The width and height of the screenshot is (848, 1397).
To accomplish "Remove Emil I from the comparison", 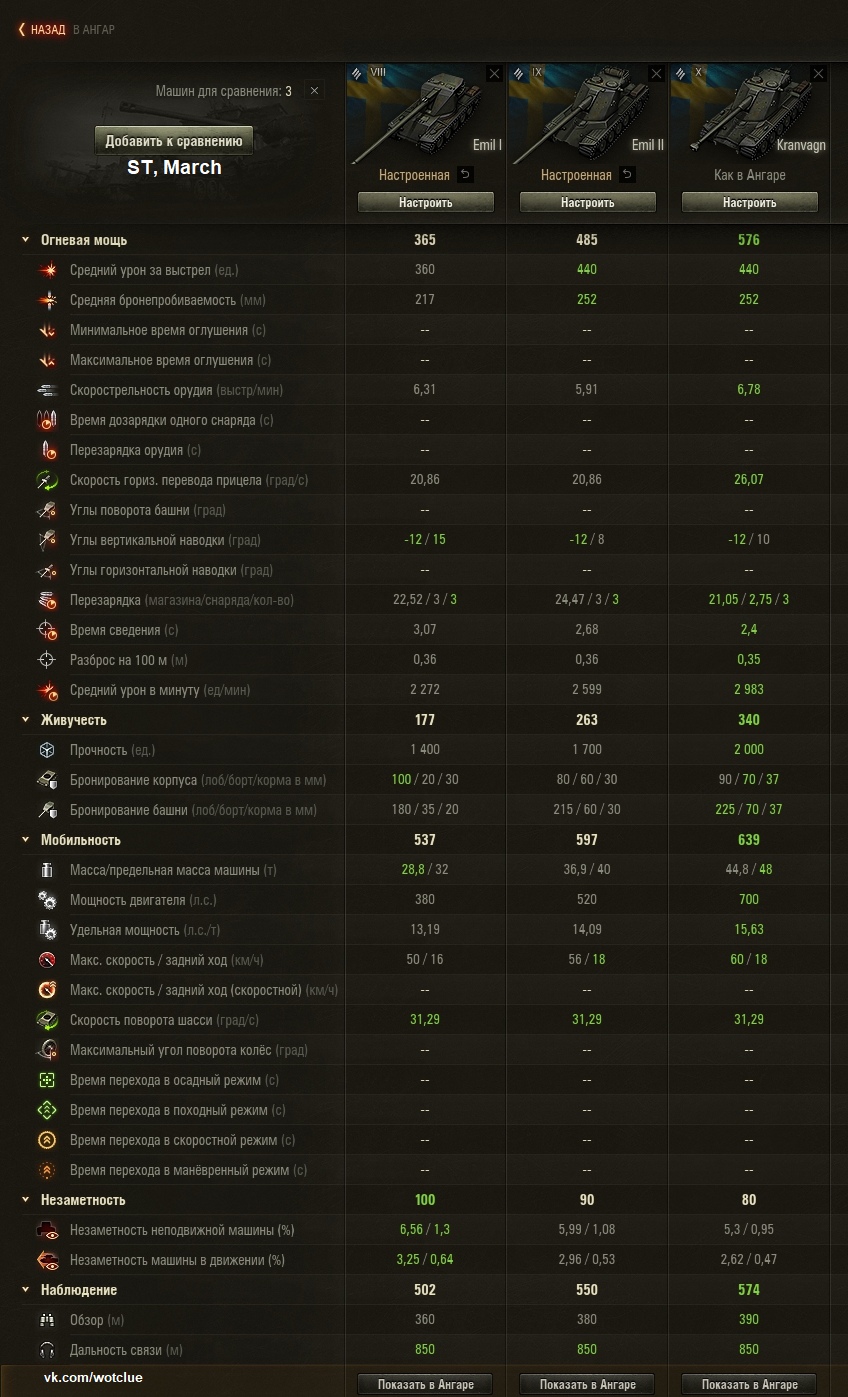I will click(x=494, y=74).
